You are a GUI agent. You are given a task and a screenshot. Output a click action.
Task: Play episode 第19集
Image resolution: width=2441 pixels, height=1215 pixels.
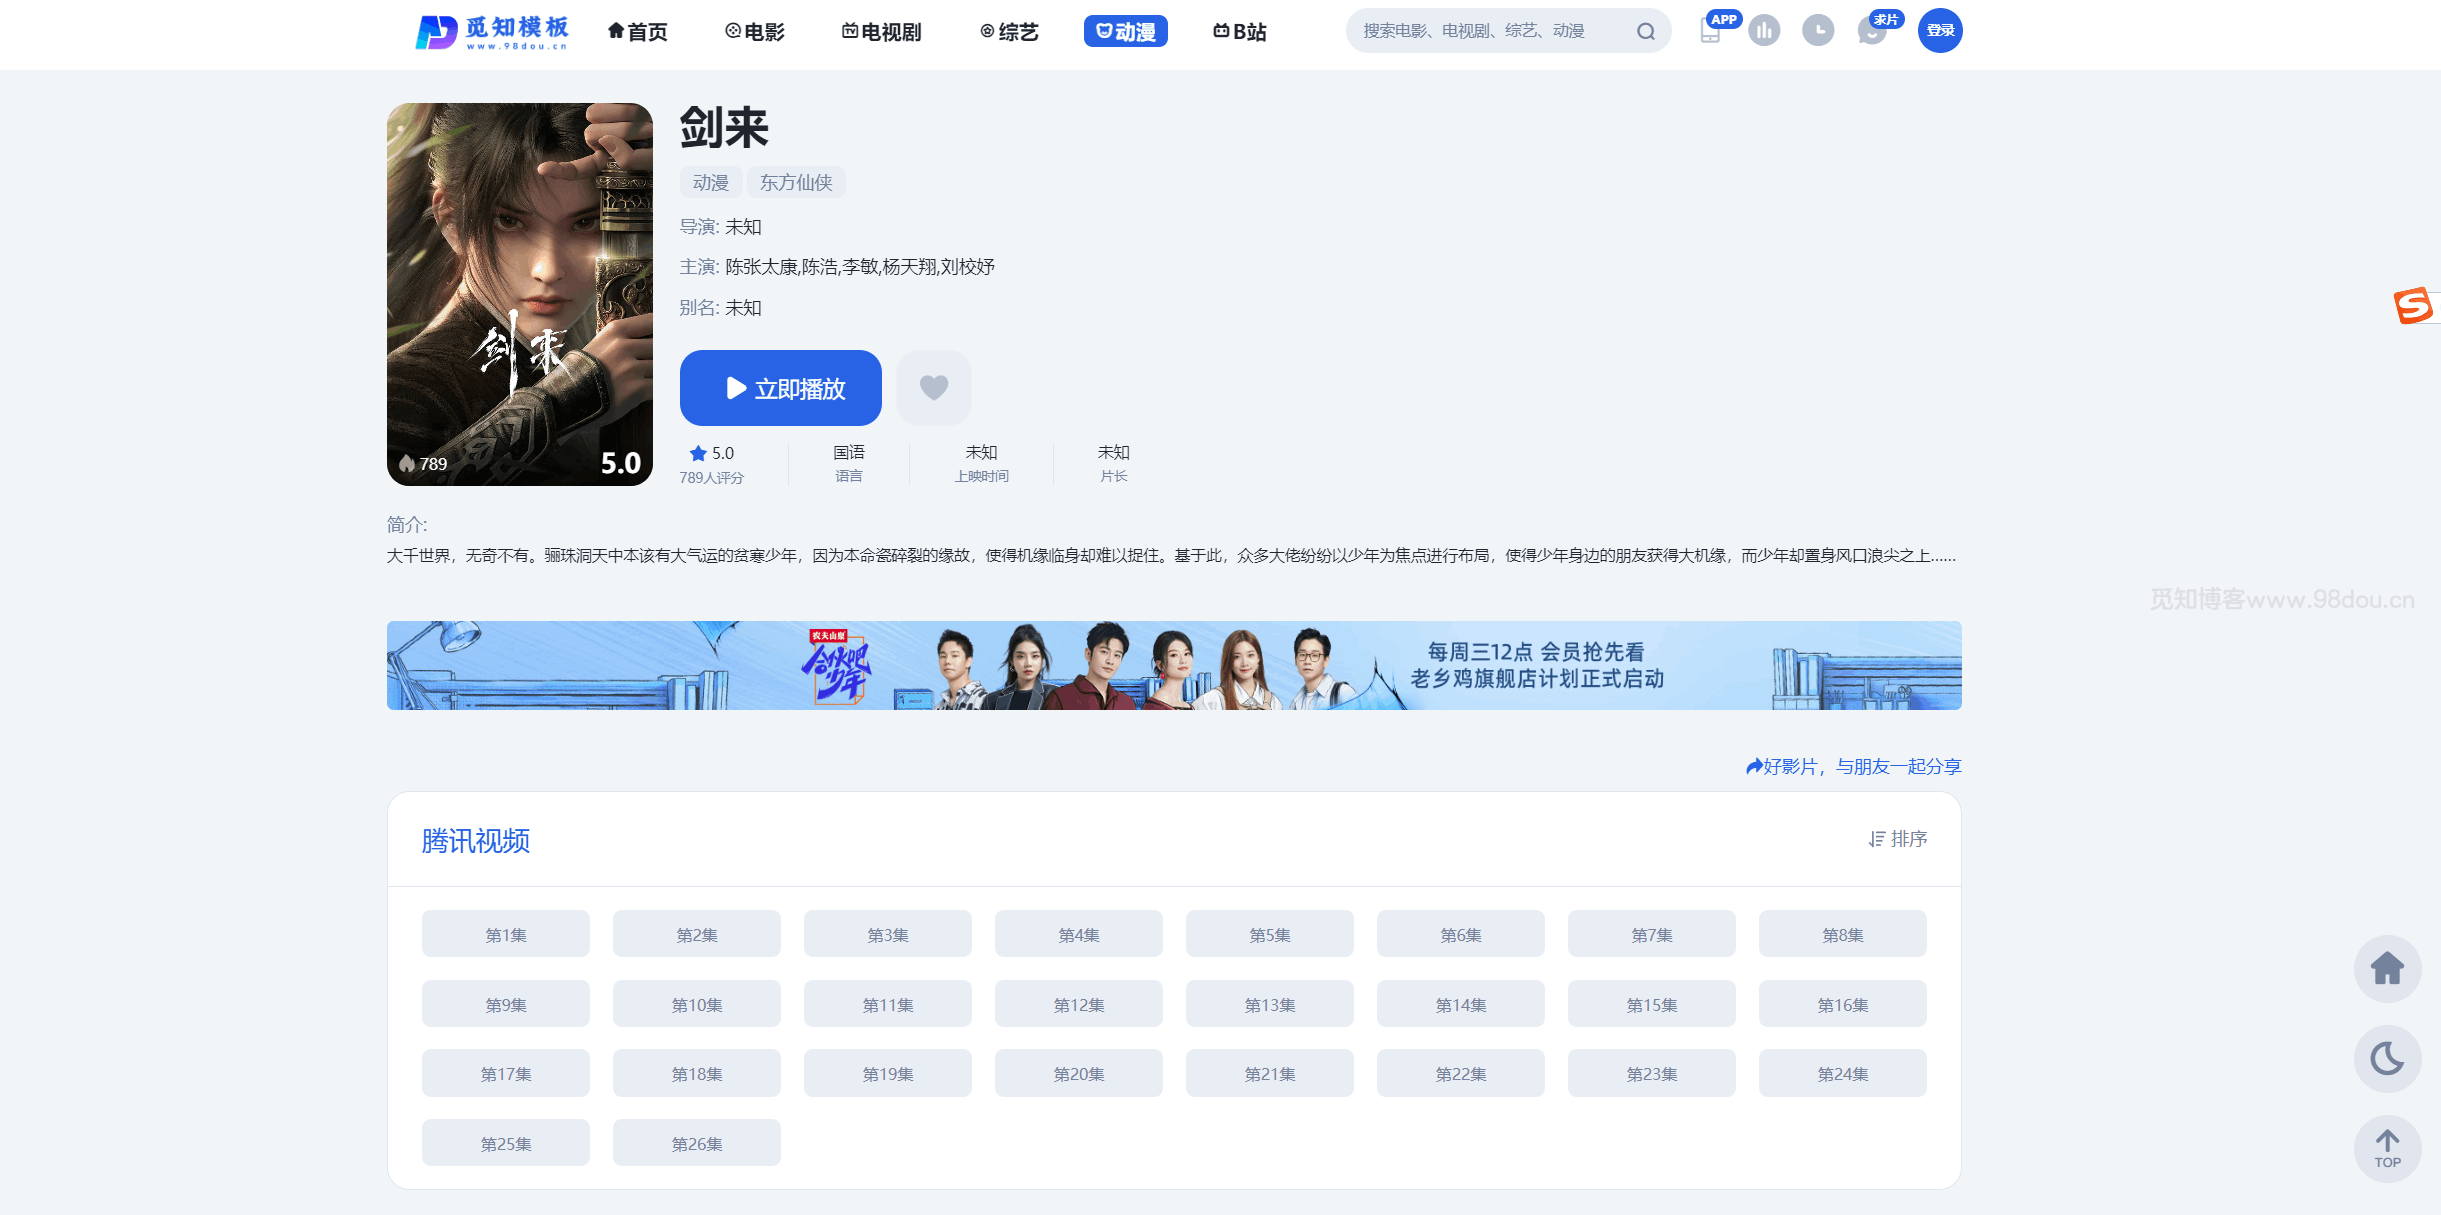click(x=888, y=1073)
